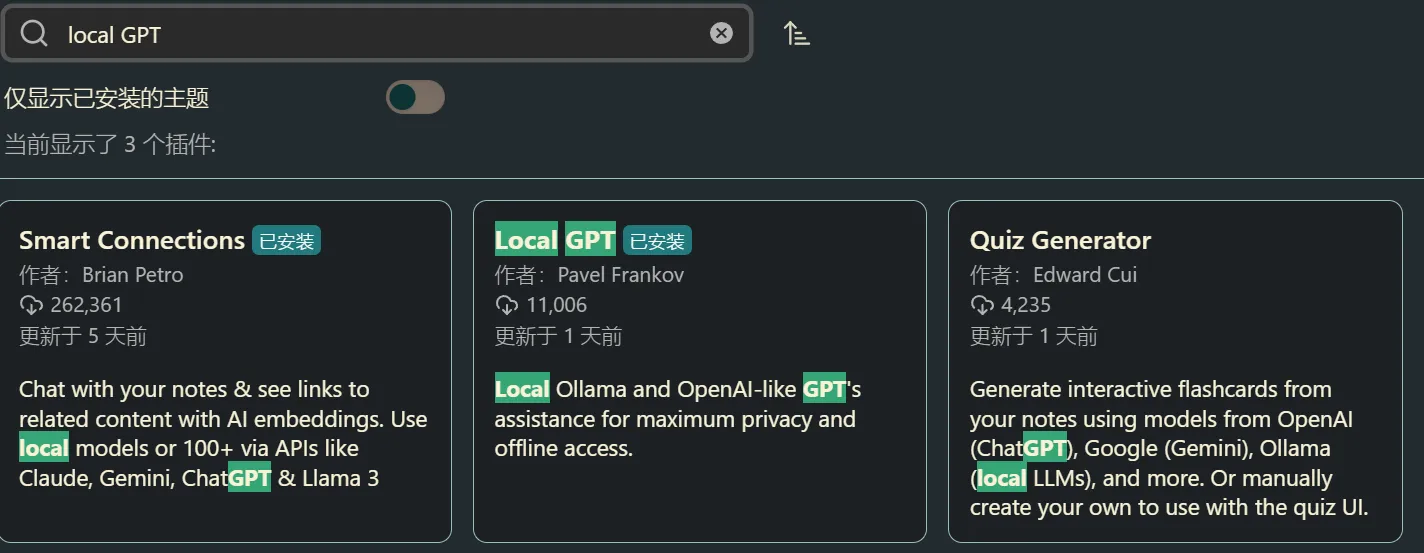1424x553 pixels.
Task: Click the Smart Connections description text
Action: pyautogui.click(x=223, y=433)
